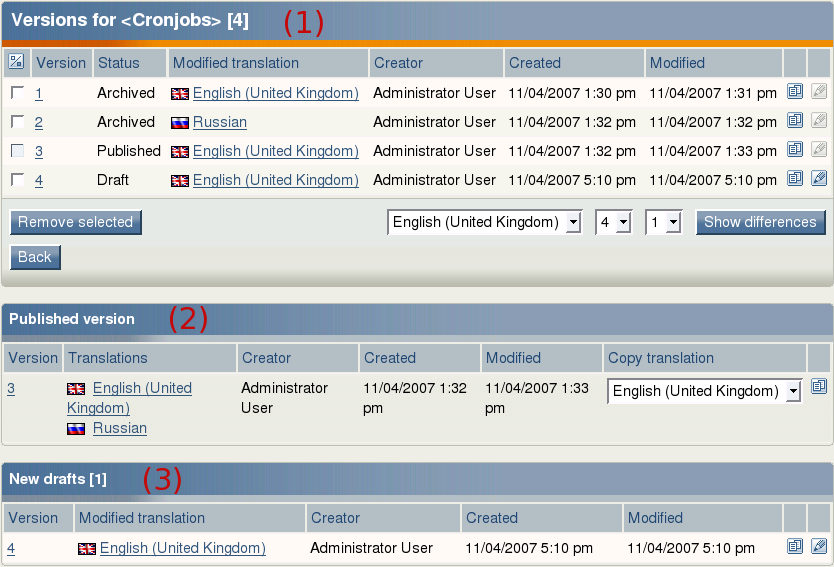This screenshot has width=834, height=567.
Task: Edit version 4 in New drafts panel
Action: 819,546
